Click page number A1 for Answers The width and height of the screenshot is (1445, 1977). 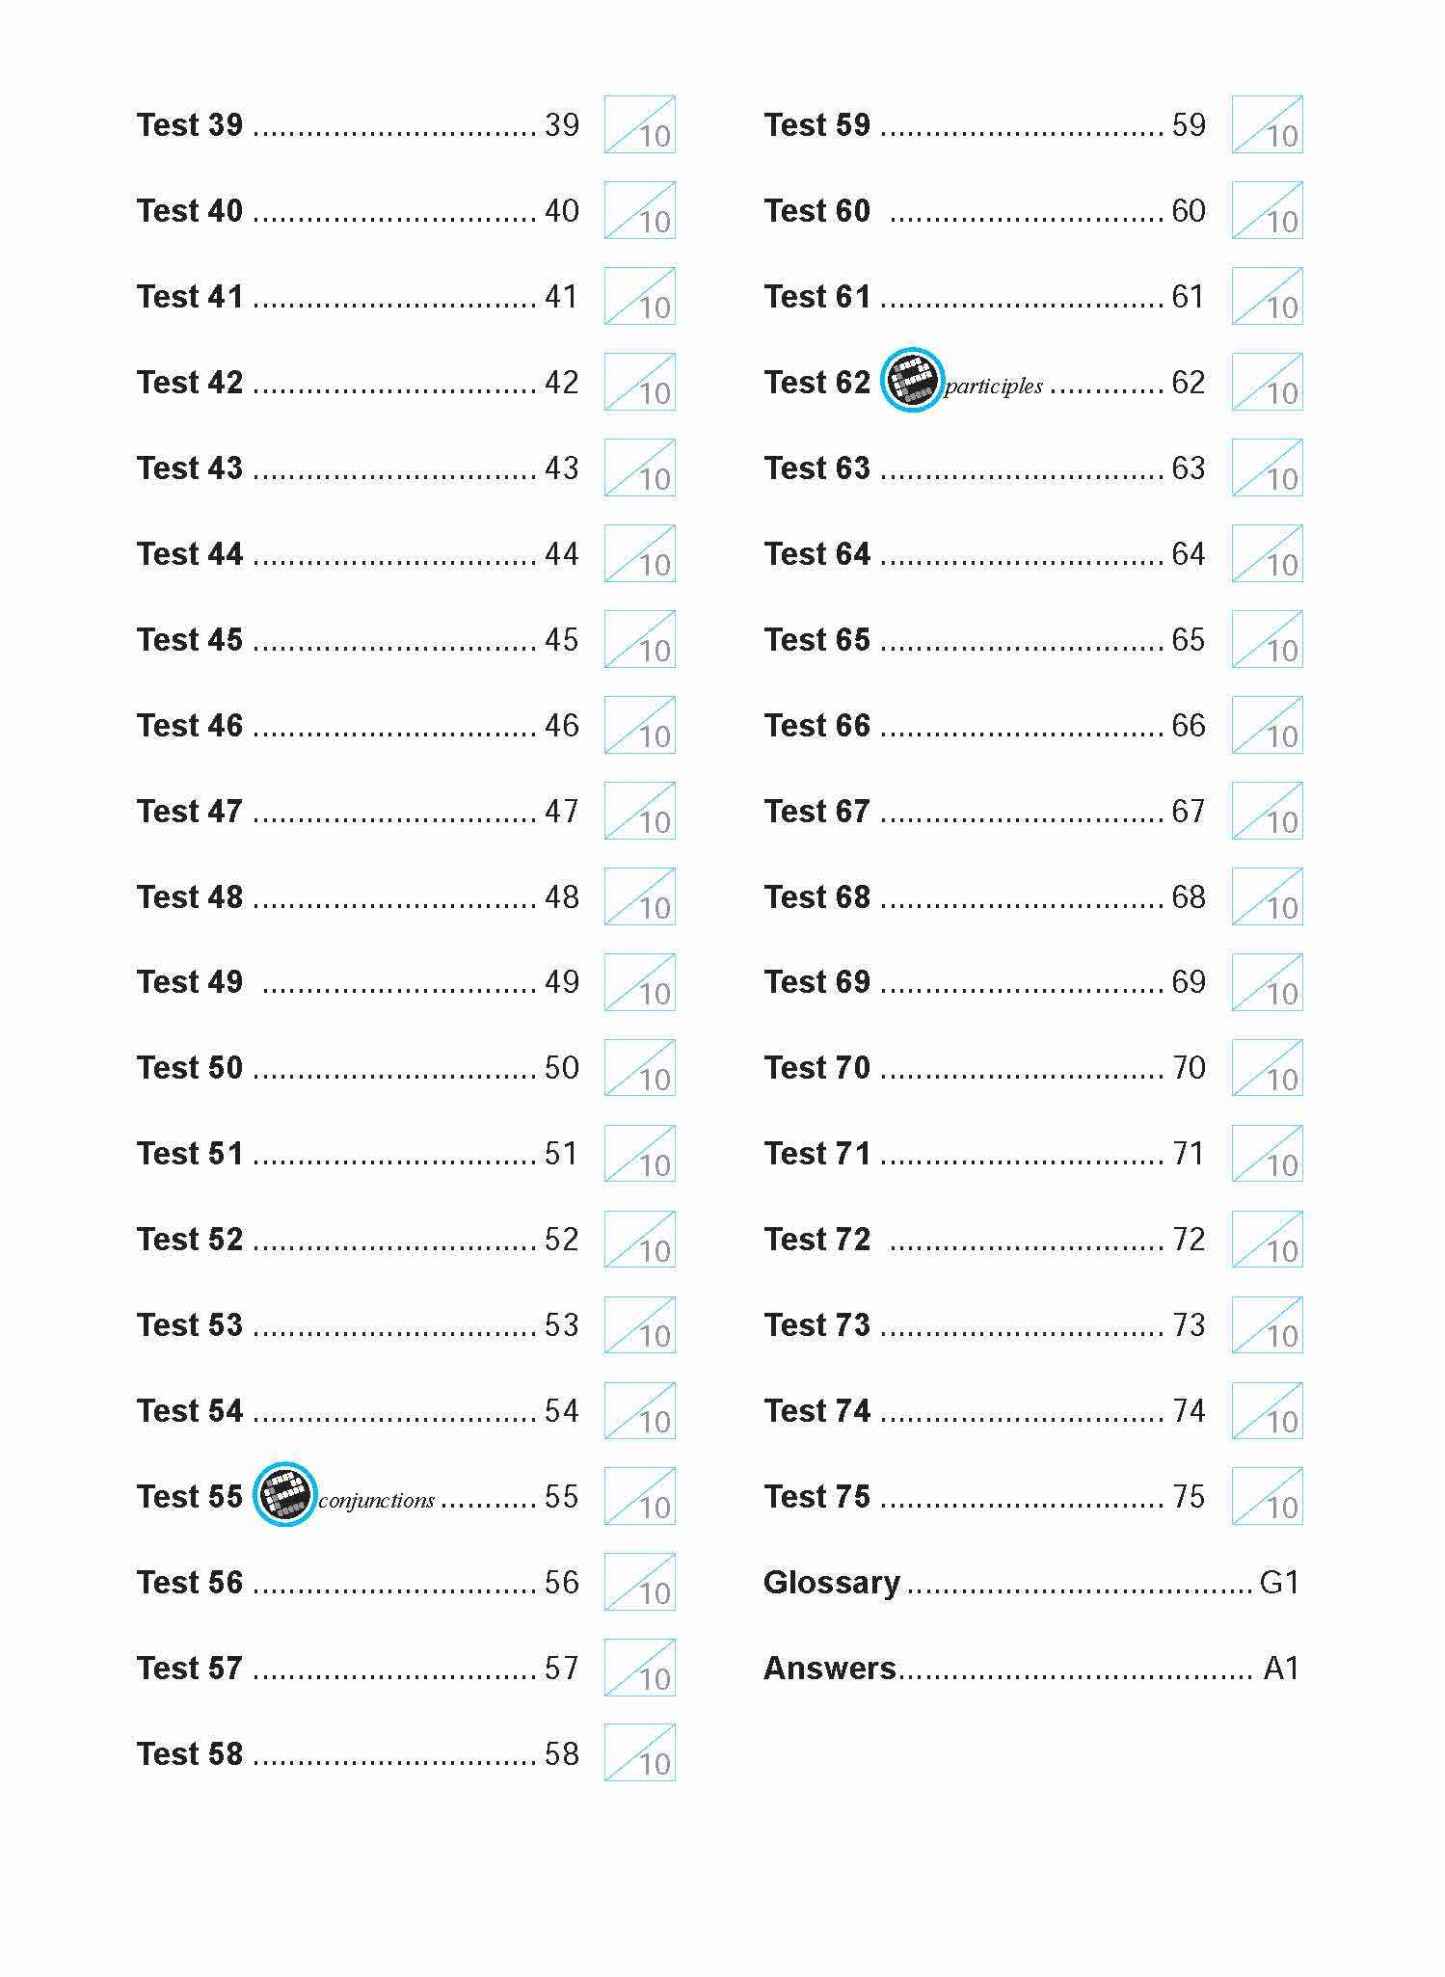[1281, 1668]
